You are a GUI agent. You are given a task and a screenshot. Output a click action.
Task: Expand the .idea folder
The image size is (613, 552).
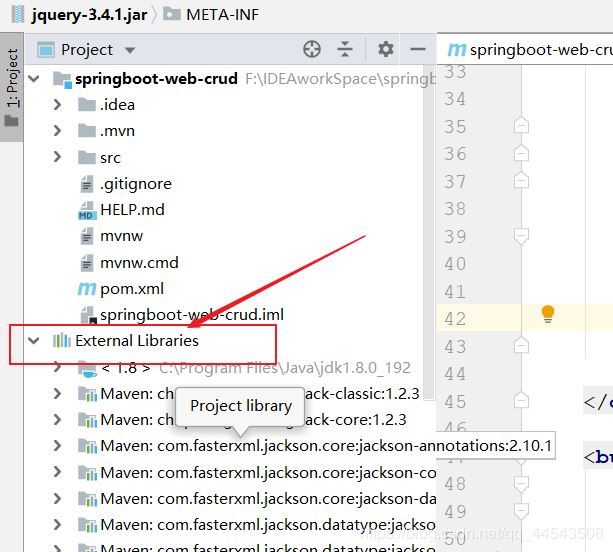[57, 104]
